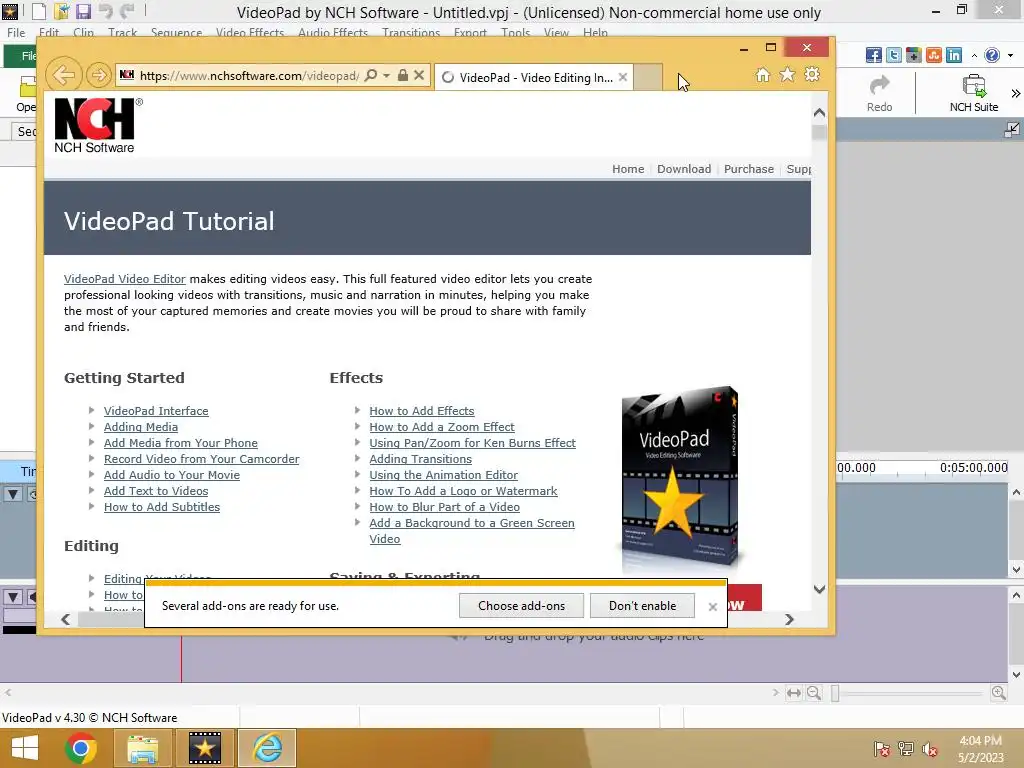Open the video track dropdown triangle
Screen dimensions: 1024x768
pos(12,494)
